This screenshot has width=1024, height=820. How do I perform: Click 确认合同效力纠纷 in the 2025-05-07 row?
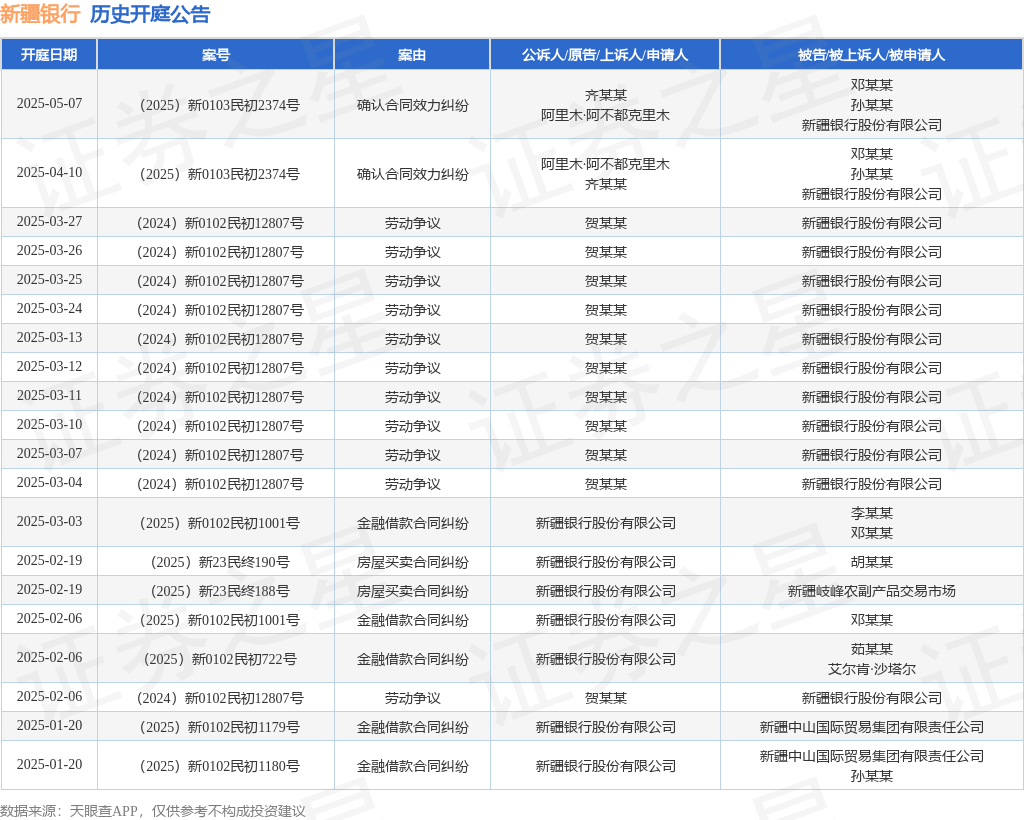[x=413, y=105]
